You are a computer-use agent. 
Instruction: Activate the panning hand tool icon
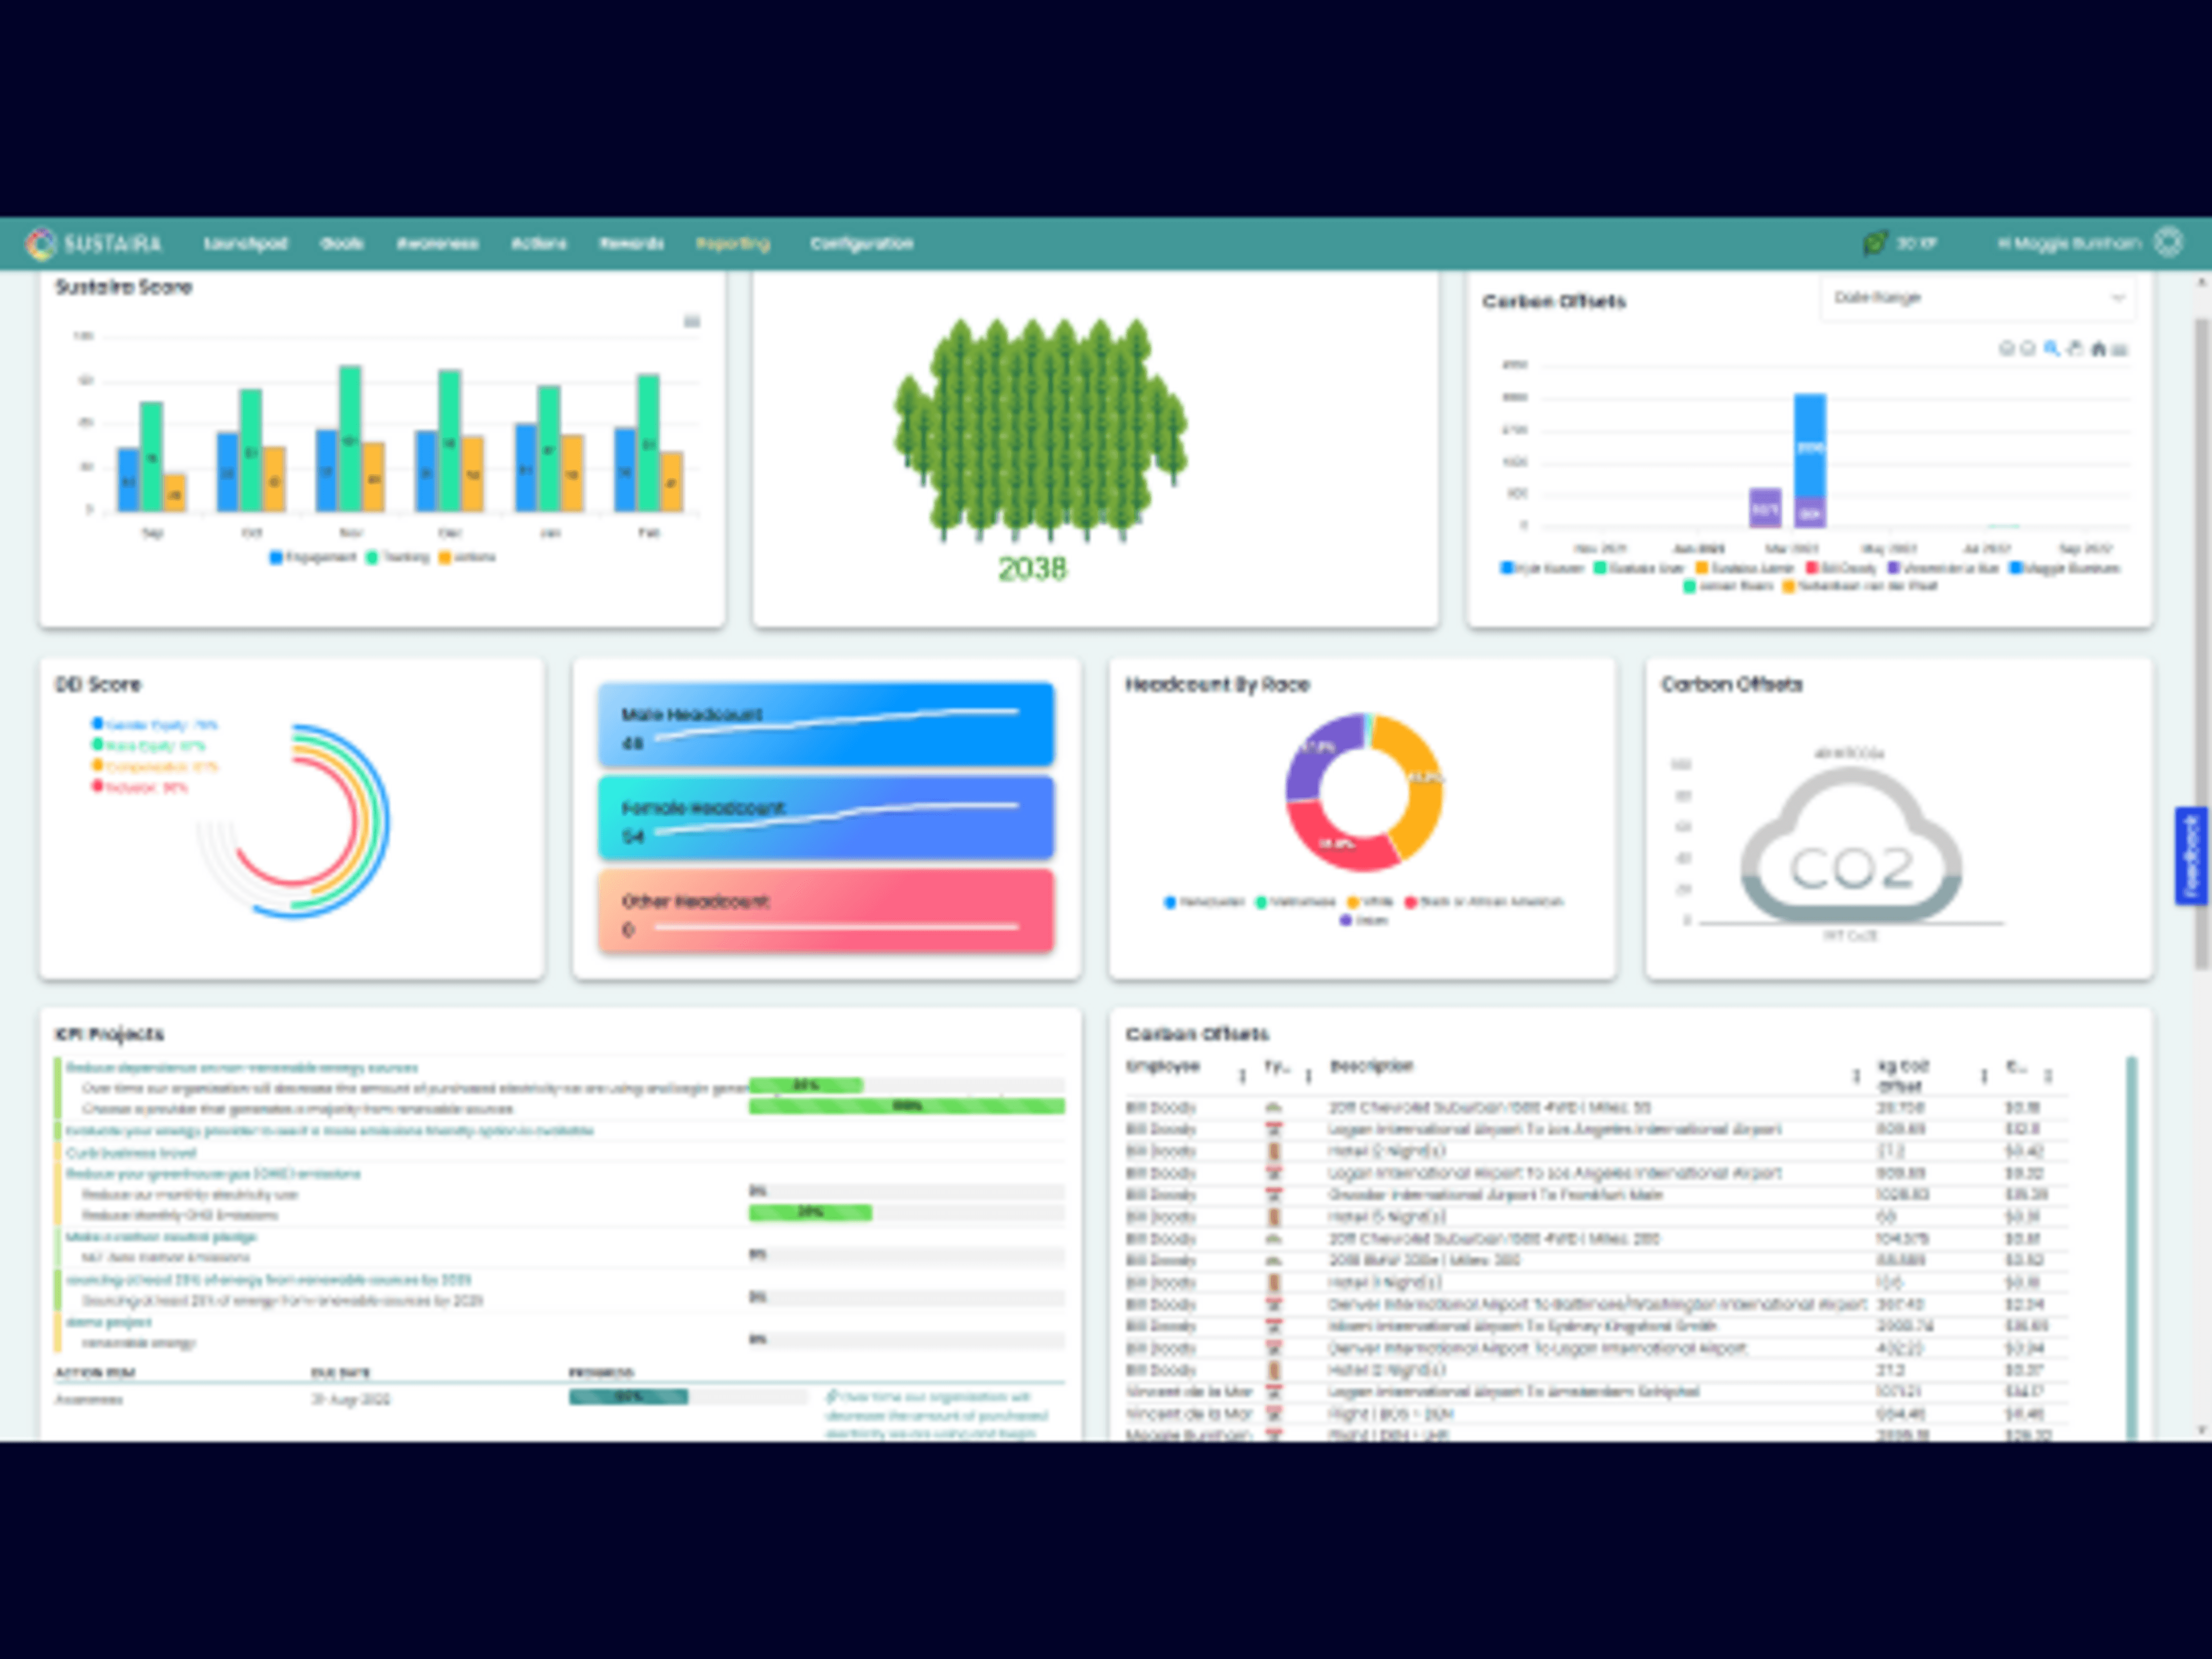coord(2075,348)
